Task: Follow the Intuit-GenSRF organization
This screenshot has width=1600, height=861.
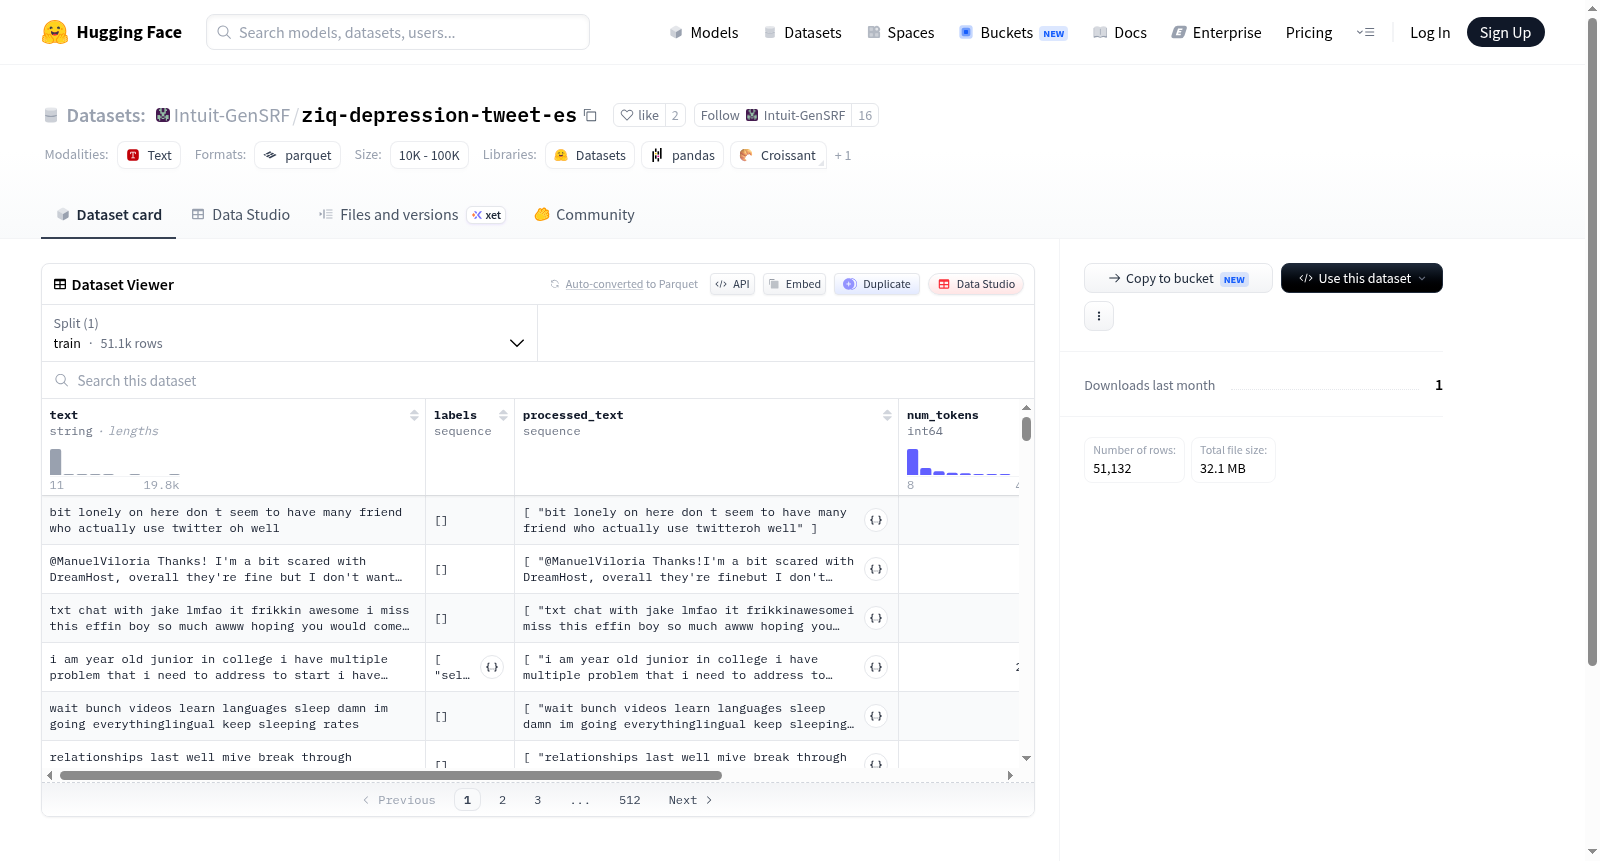Action: point(720,115)
